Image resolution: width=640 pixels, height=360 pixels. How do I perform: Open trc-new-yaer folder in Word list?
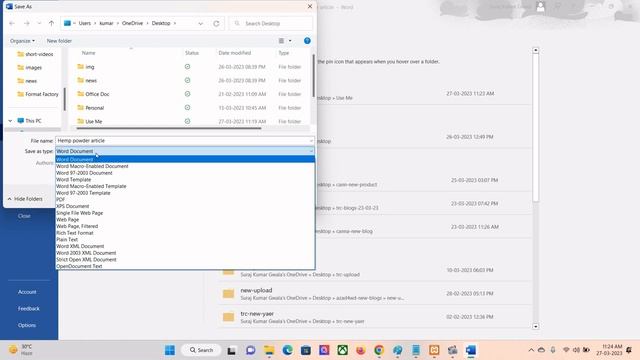[x=375, y=317]
